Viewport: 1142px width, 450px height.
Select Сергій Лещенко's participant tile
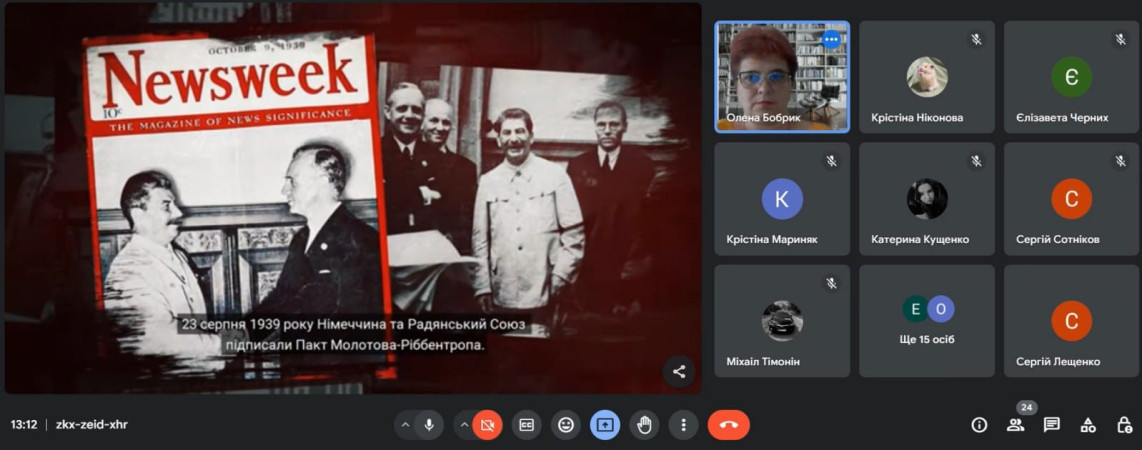tap(1071, 321)
